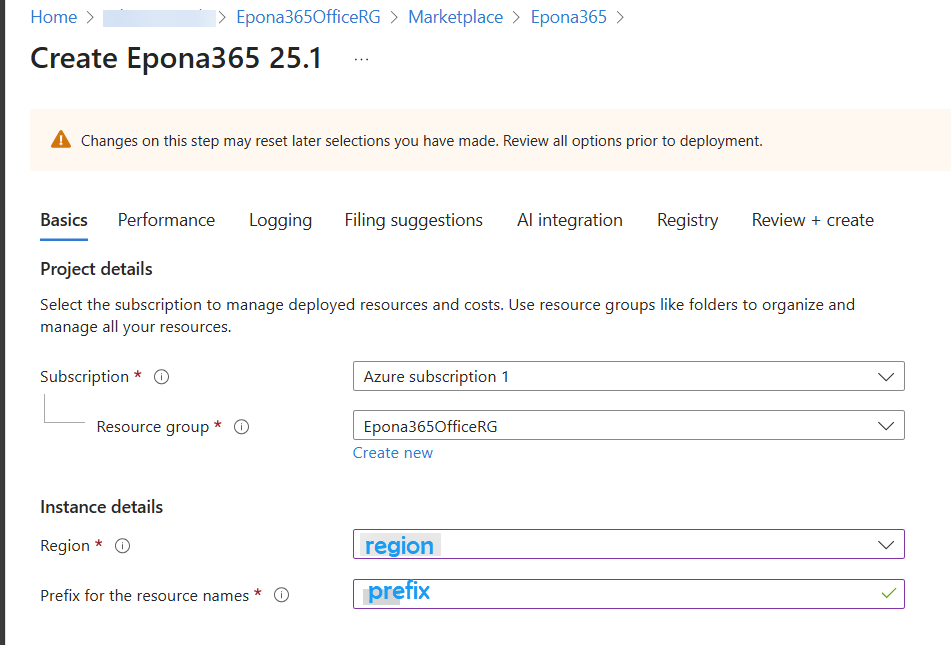Select the Basics tab

tap(64, 220)
